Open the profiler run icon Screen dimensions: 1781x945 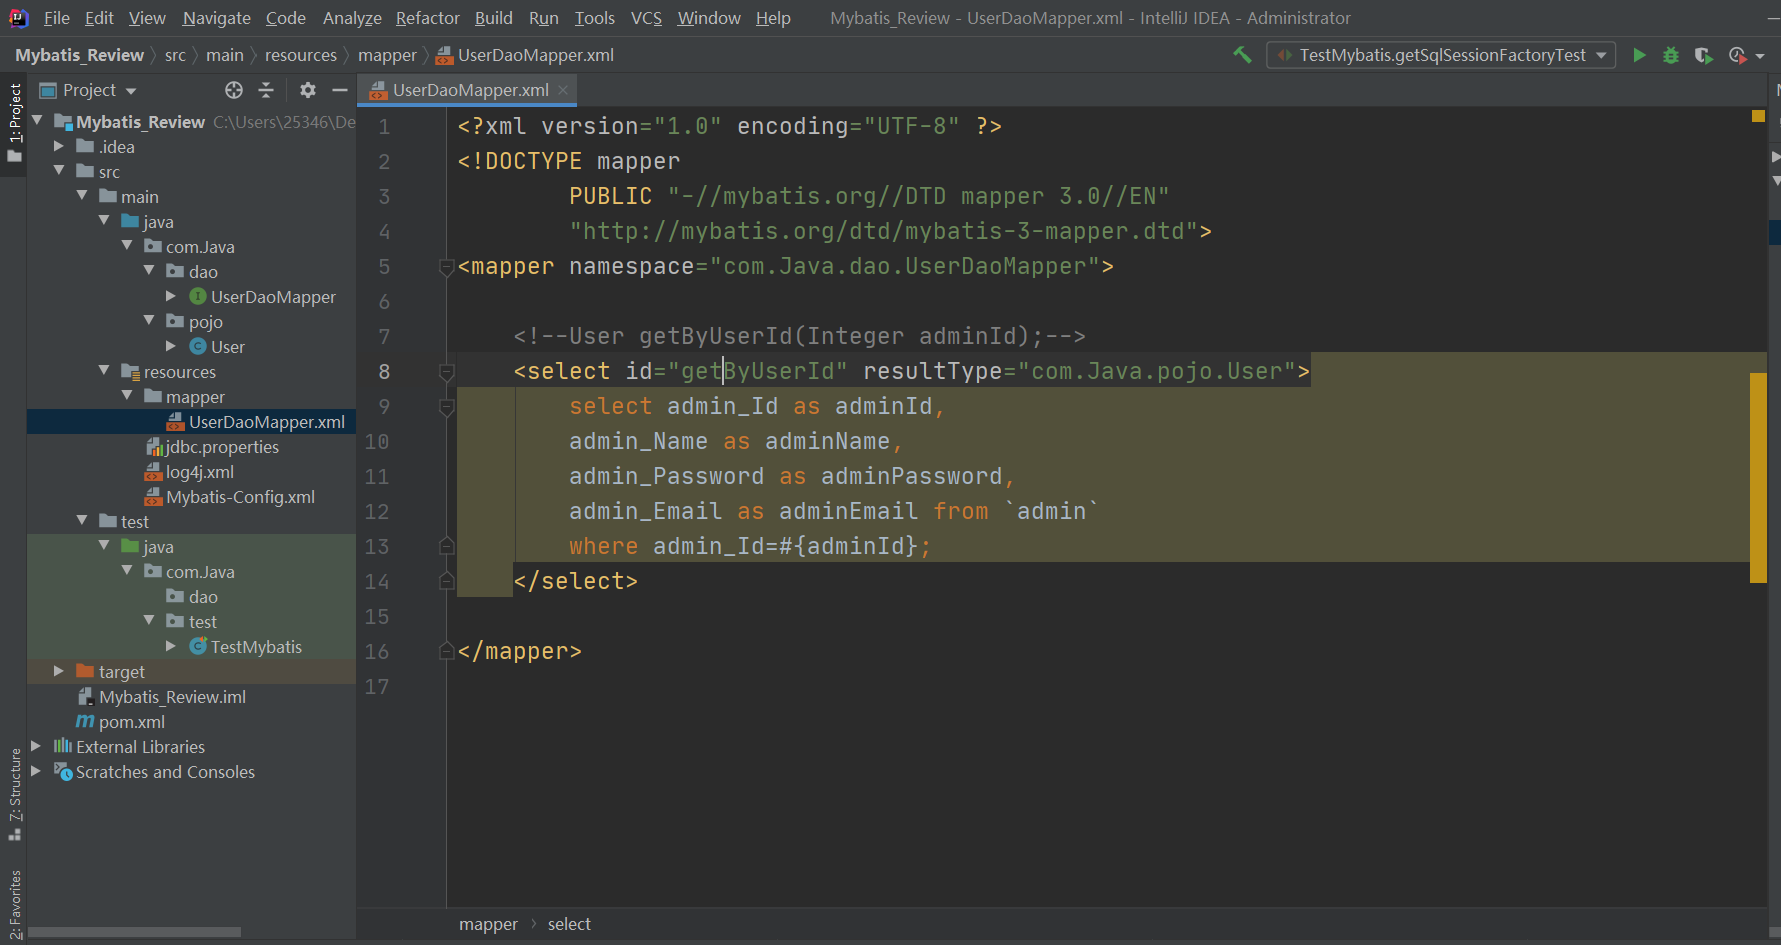click(x=1737, y=55)
